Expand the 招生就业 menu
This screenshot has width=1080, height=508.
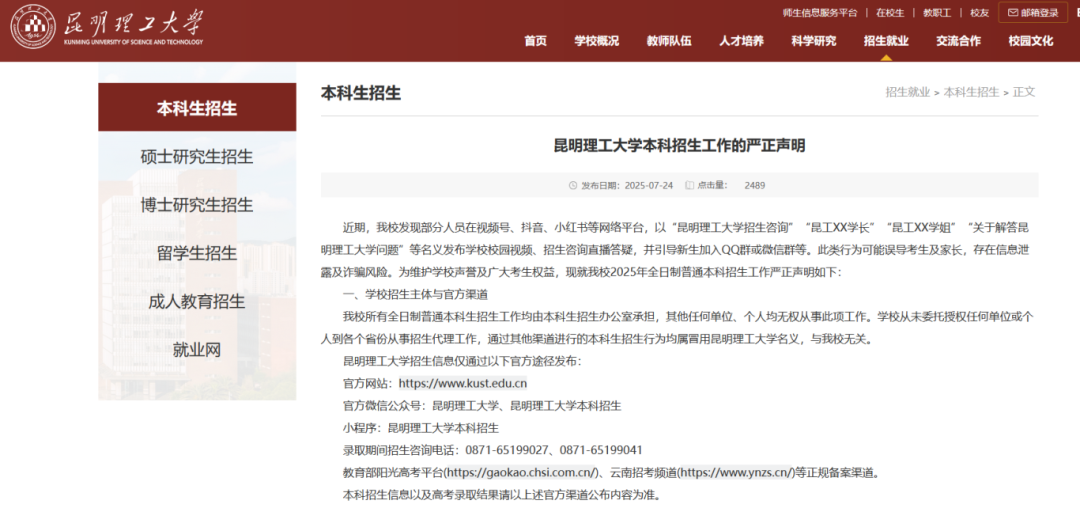coord(886,41)
